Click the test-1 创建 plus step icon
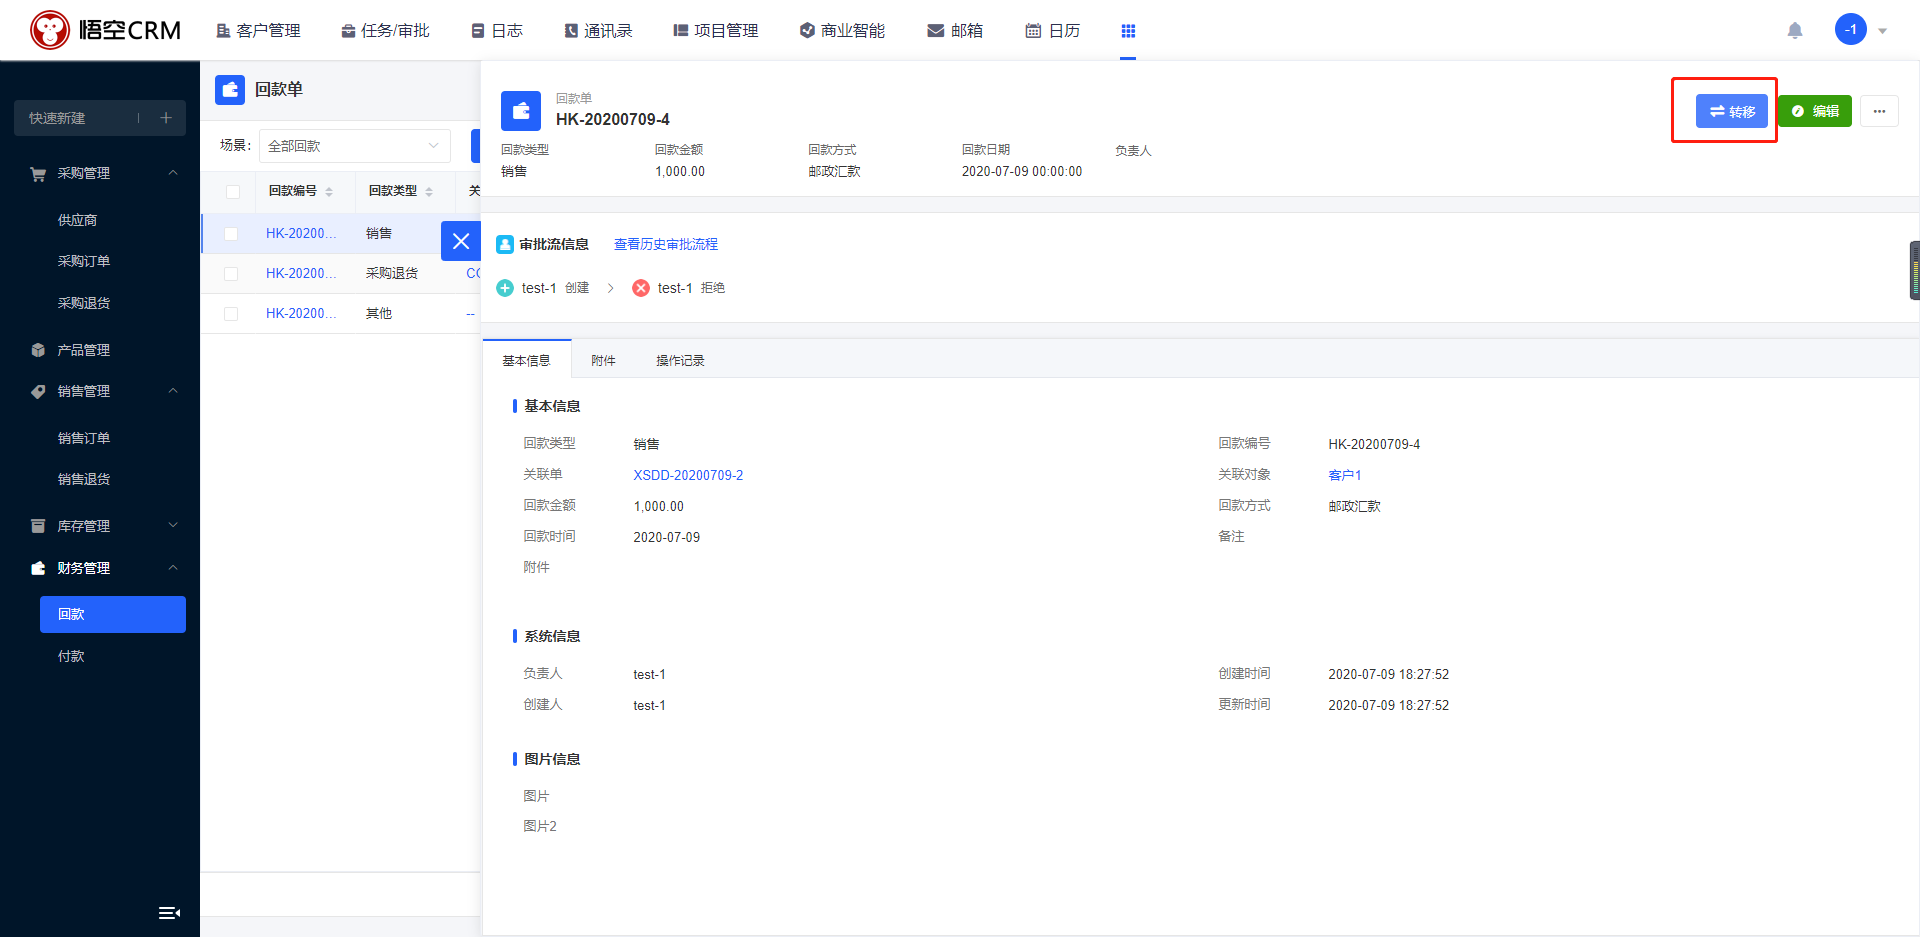This screenshot has height=937, width=1920. 505,288
